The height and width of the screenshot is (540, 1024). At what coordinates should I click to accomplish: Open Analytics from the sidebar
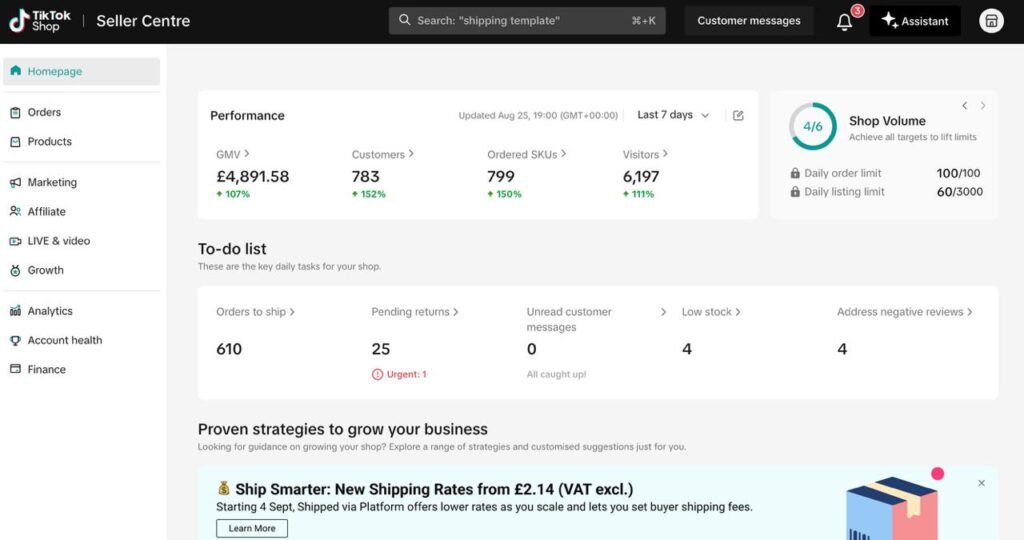(x=50, y=312)
